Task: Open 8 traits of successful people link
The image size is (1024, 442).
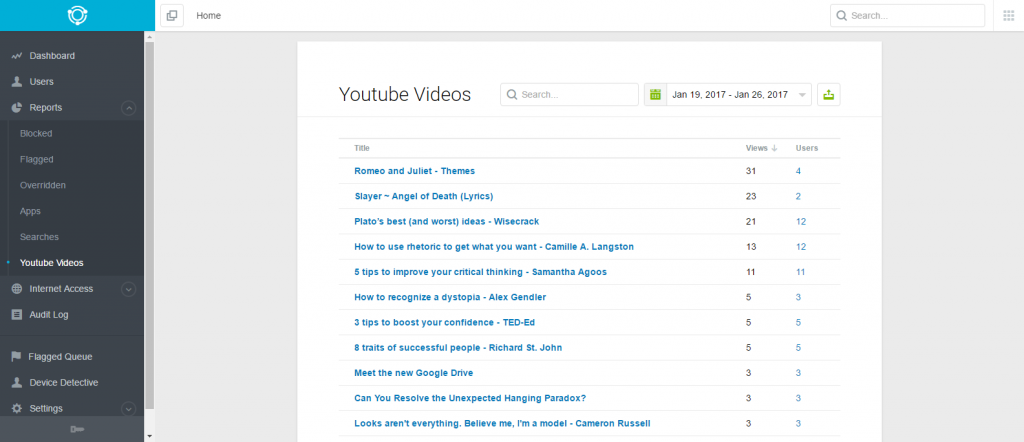Action: [x=458, y=348]
